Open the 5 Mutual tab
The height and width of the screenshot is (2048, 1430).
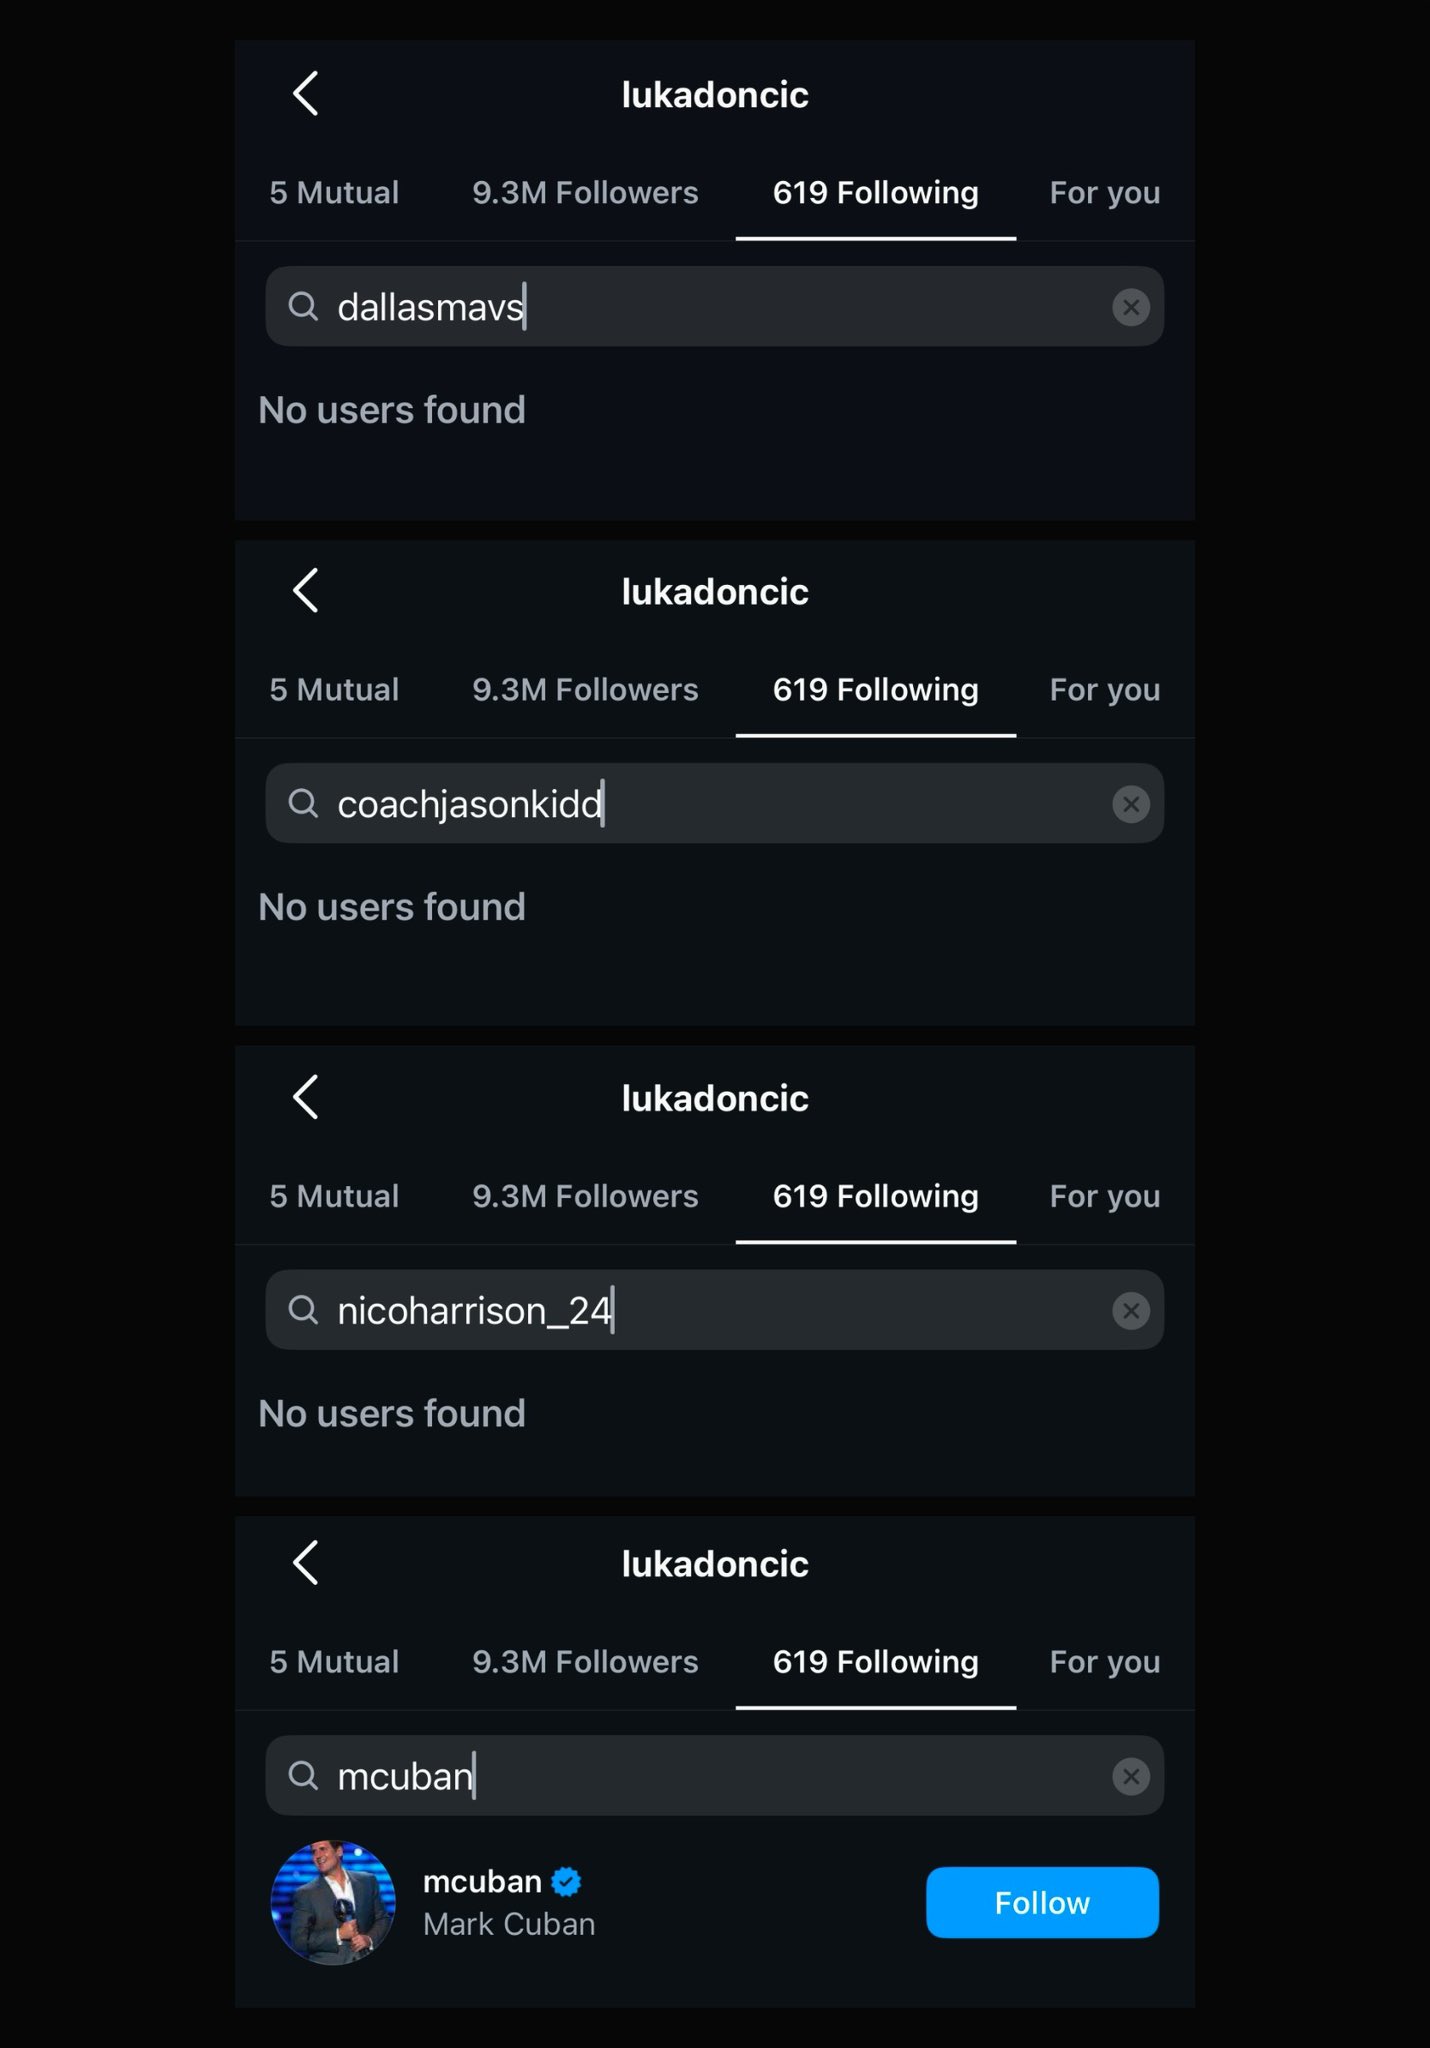pyautogui.click(x=334, y=192)
